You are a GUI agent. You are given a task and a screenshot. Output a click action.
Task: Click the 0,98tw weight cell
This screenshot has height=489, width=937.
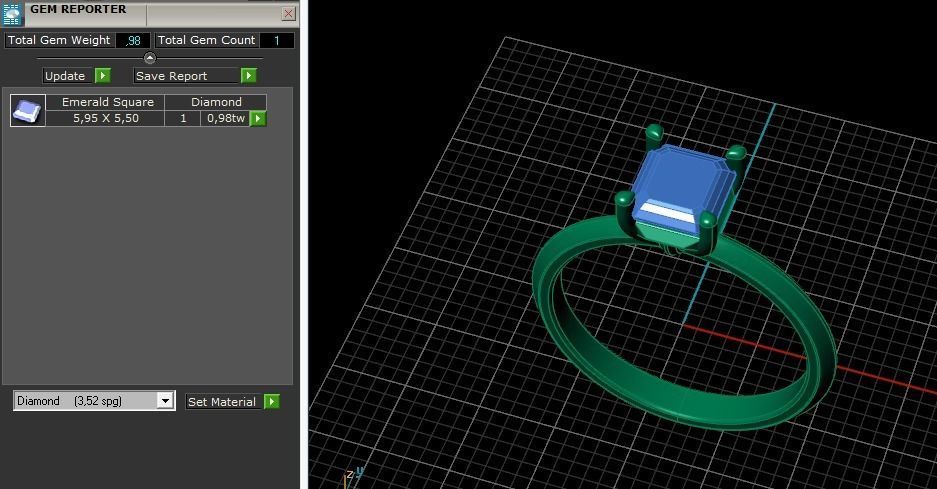click(x=225, y=118)
